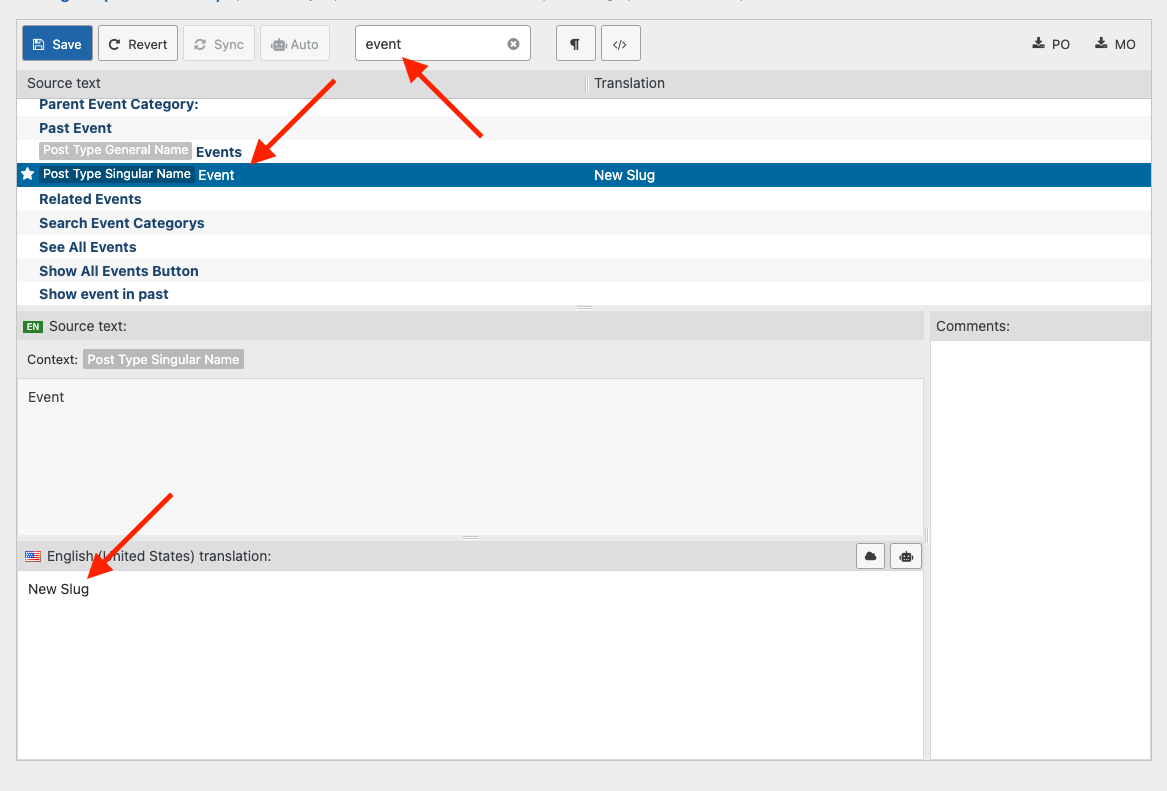Clear the search filter with the x icon
The image size is (1167, 791).
coord(513,44)
